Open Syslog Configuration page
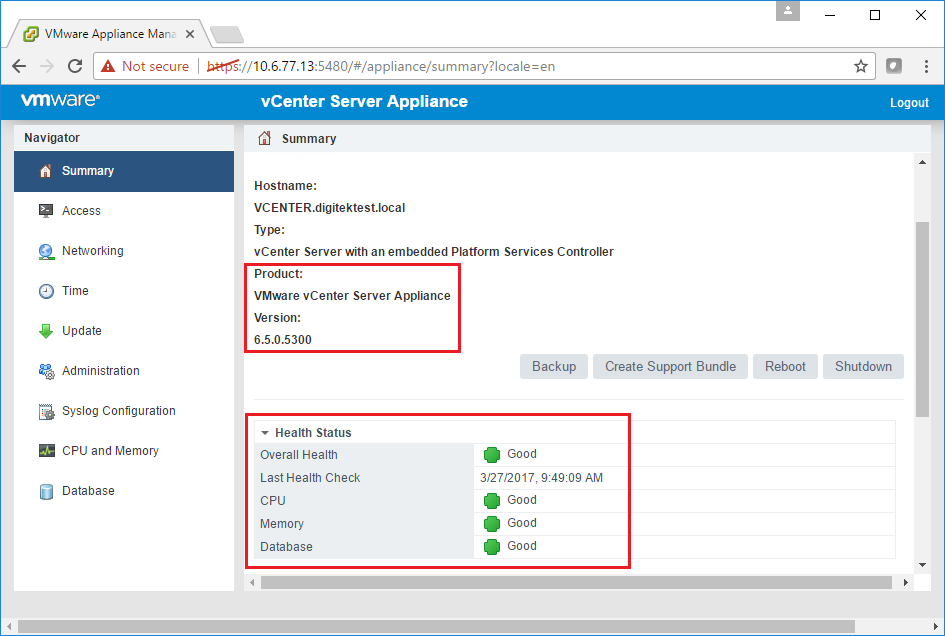This screenshot has height=636, width=945. (124, 411)
